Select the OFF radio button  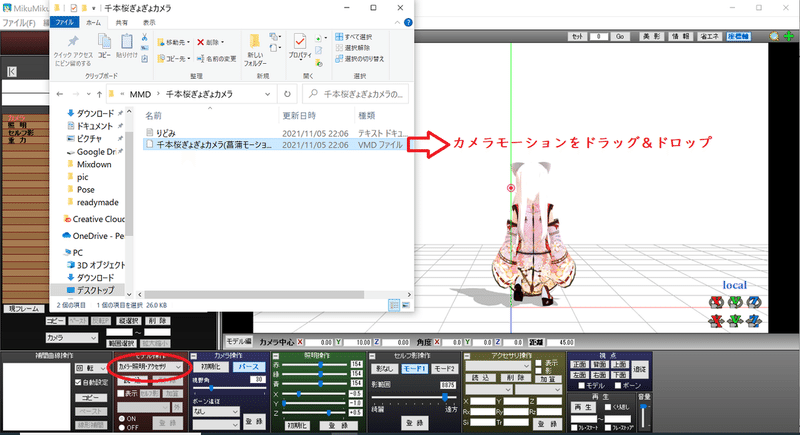[122, 427]
